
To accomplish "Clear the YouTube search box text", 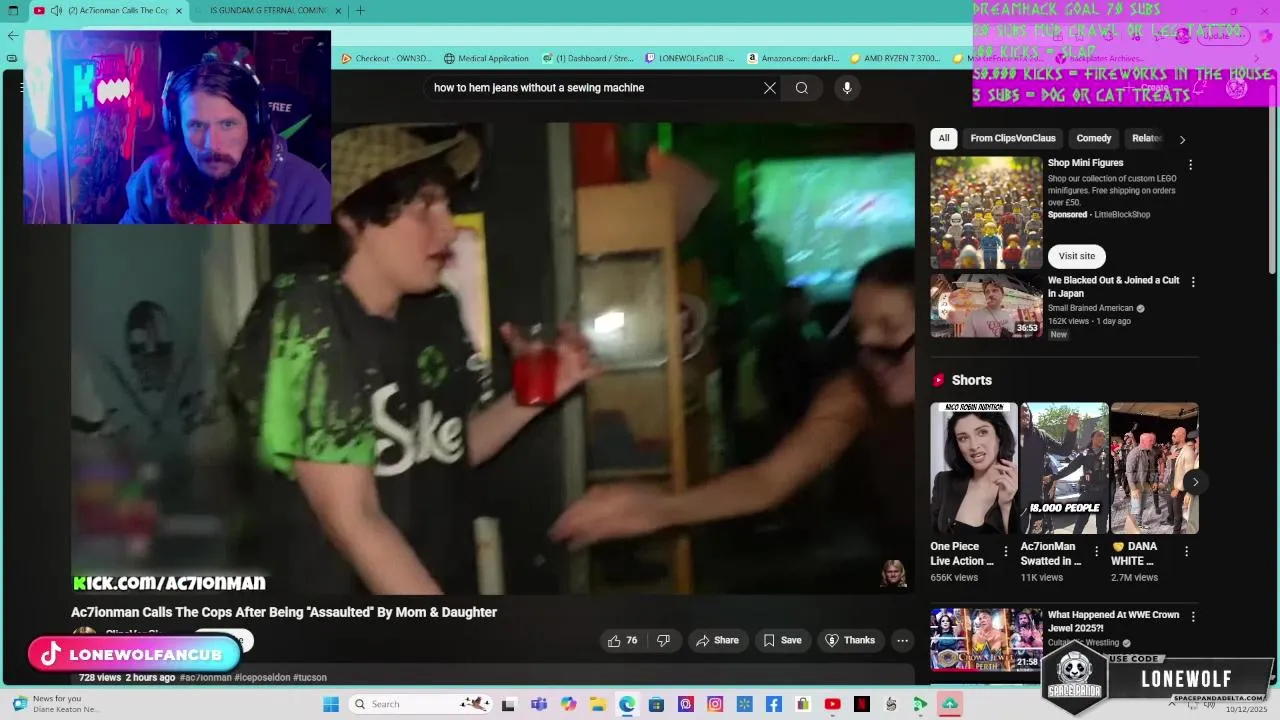I will point(770,88).
